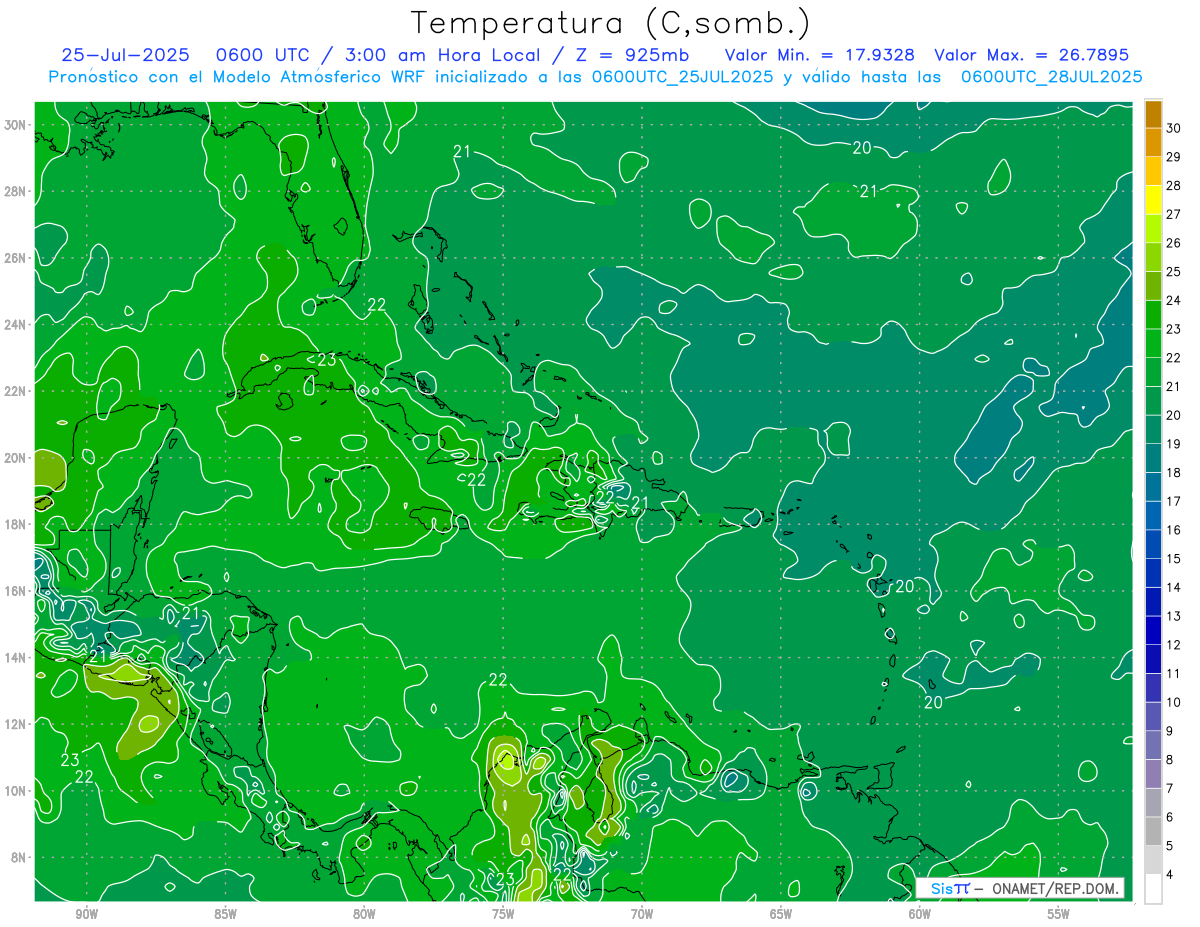
Task: Click the contour label 23 over western Cuba
Action: (327, 359)
